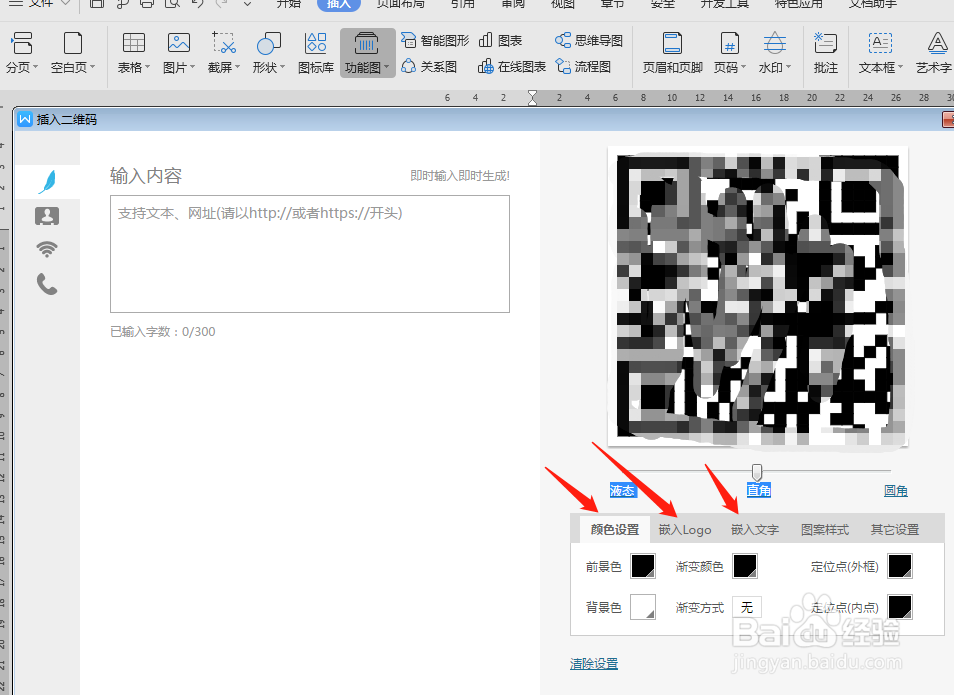Switch to the 嵌入Logo tab

tap(684, 529)
